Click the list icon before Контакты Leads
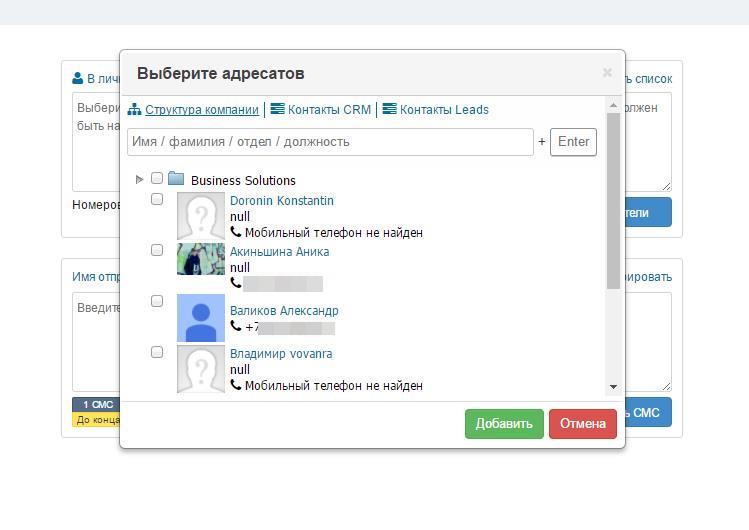 tap(389, 109)
